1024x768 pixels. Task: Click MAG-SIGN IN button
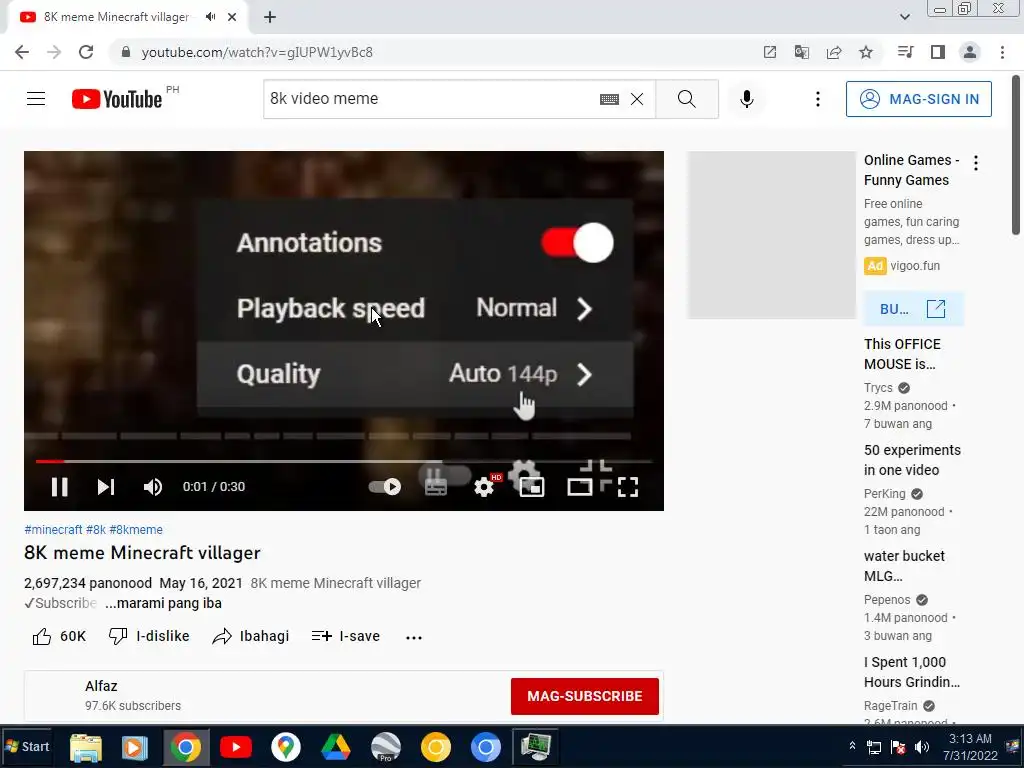click(x=919, y=99)
